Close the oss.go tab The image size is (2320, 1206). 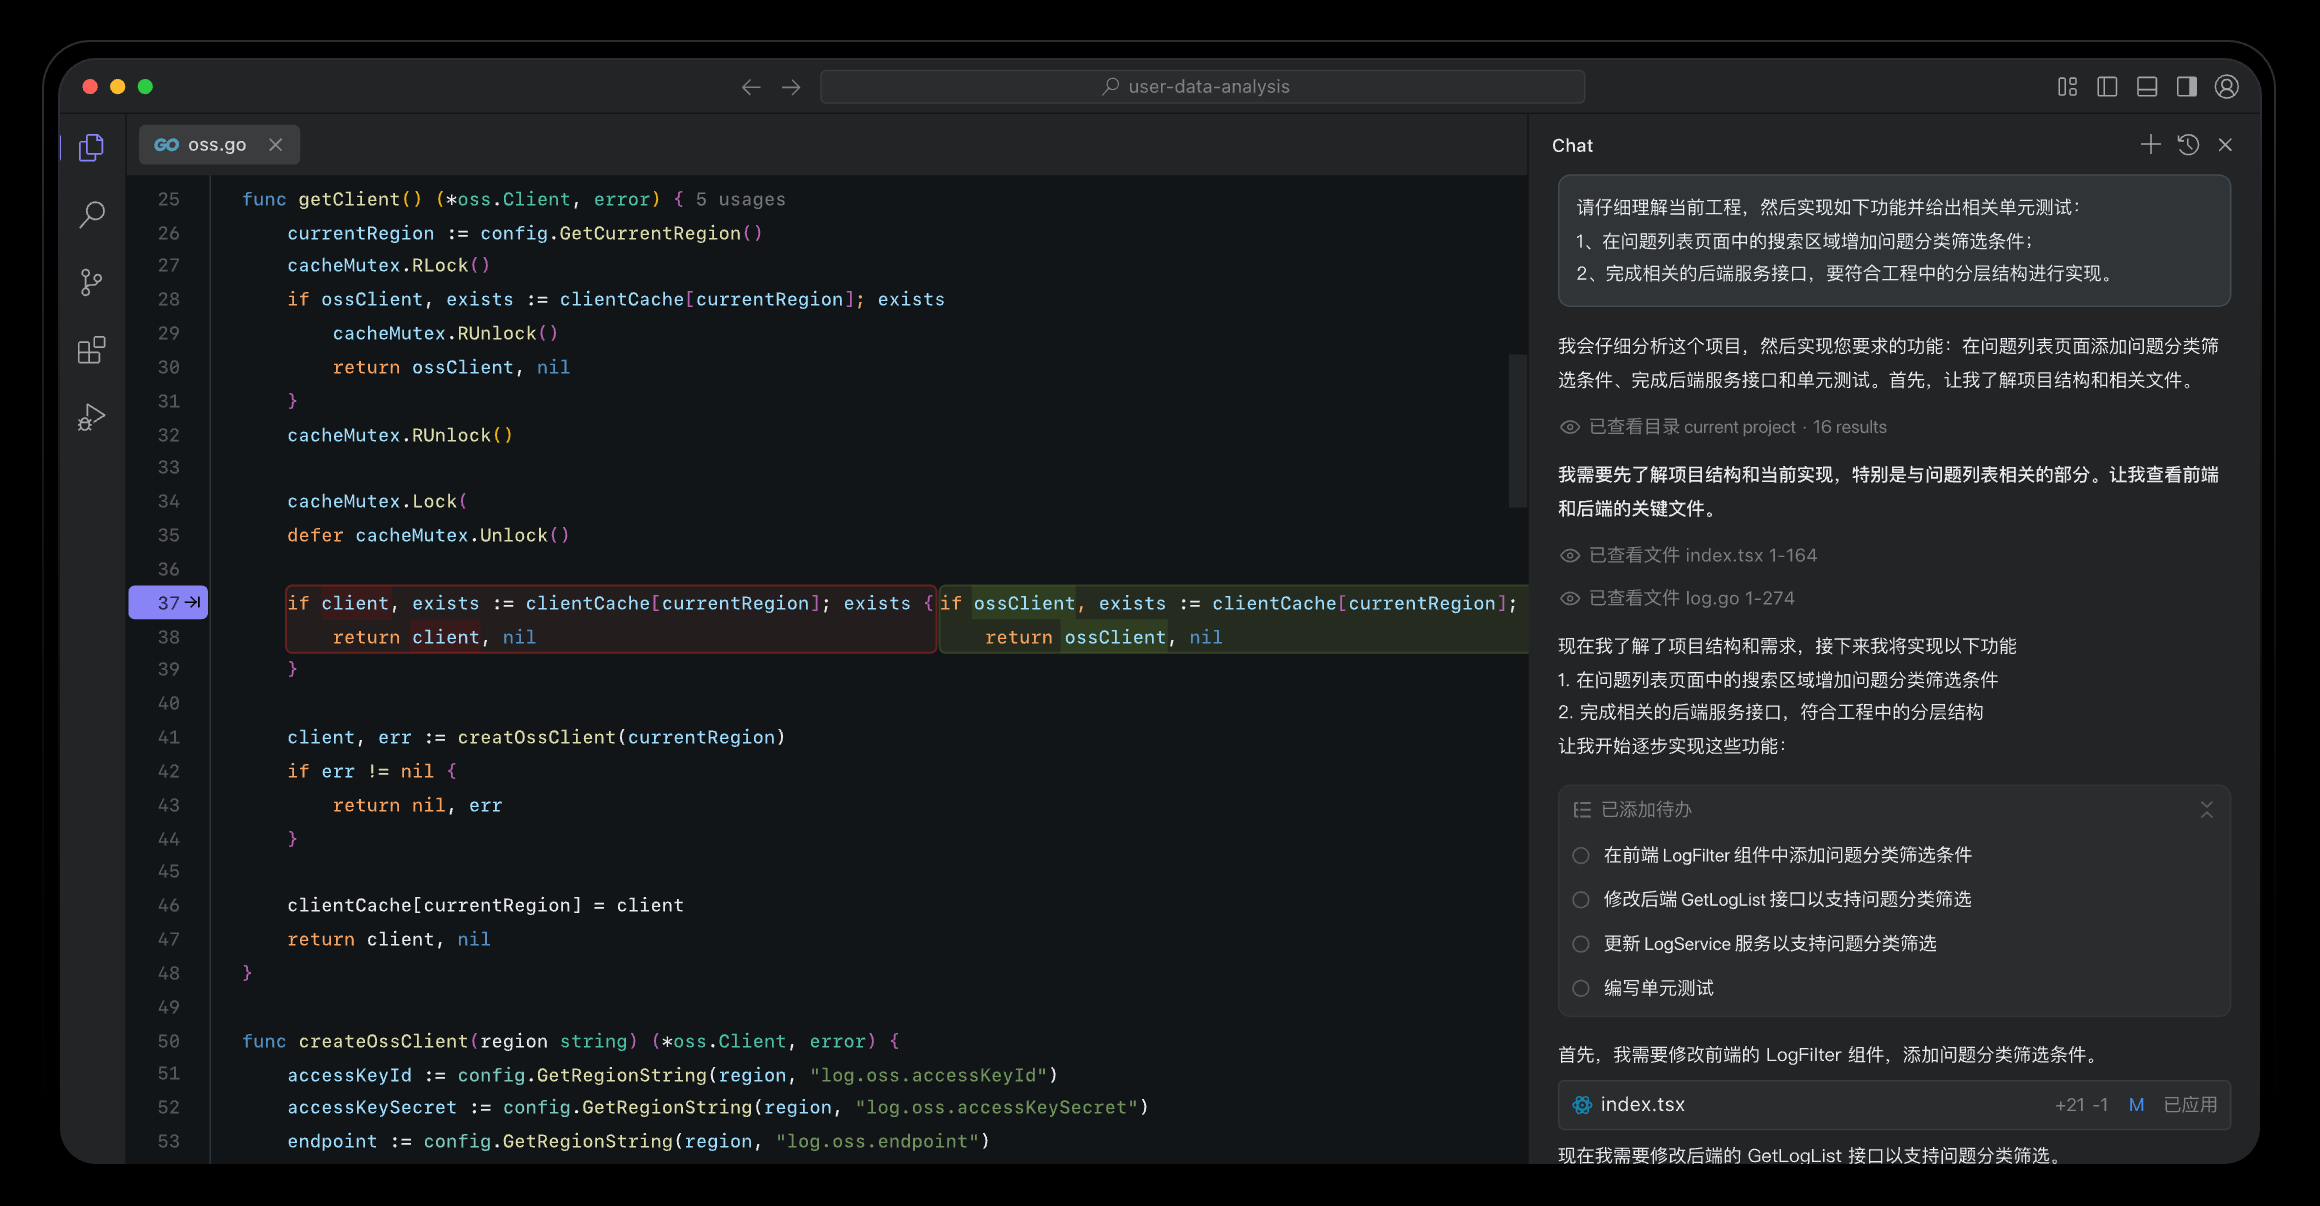(276, 145)
